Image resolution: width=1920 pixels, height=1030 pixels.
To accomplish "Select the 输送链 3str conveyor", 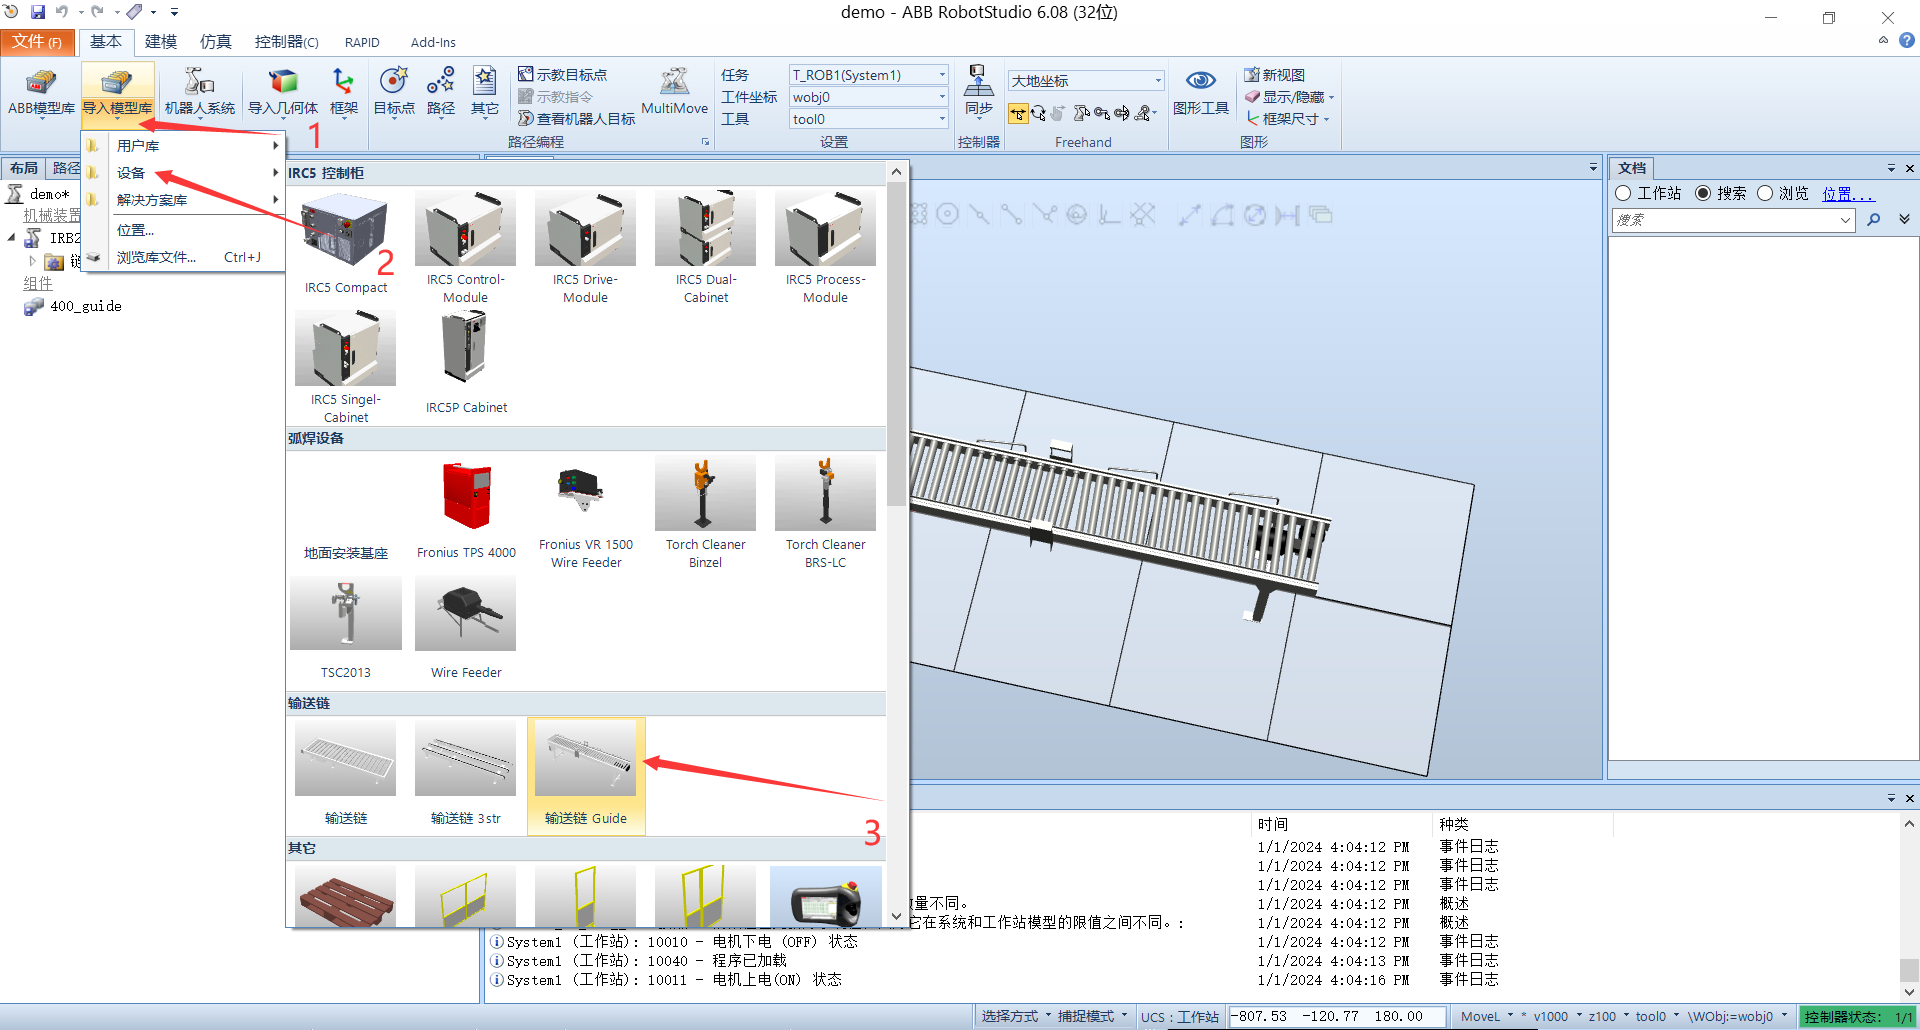I will tap(465, 775).
